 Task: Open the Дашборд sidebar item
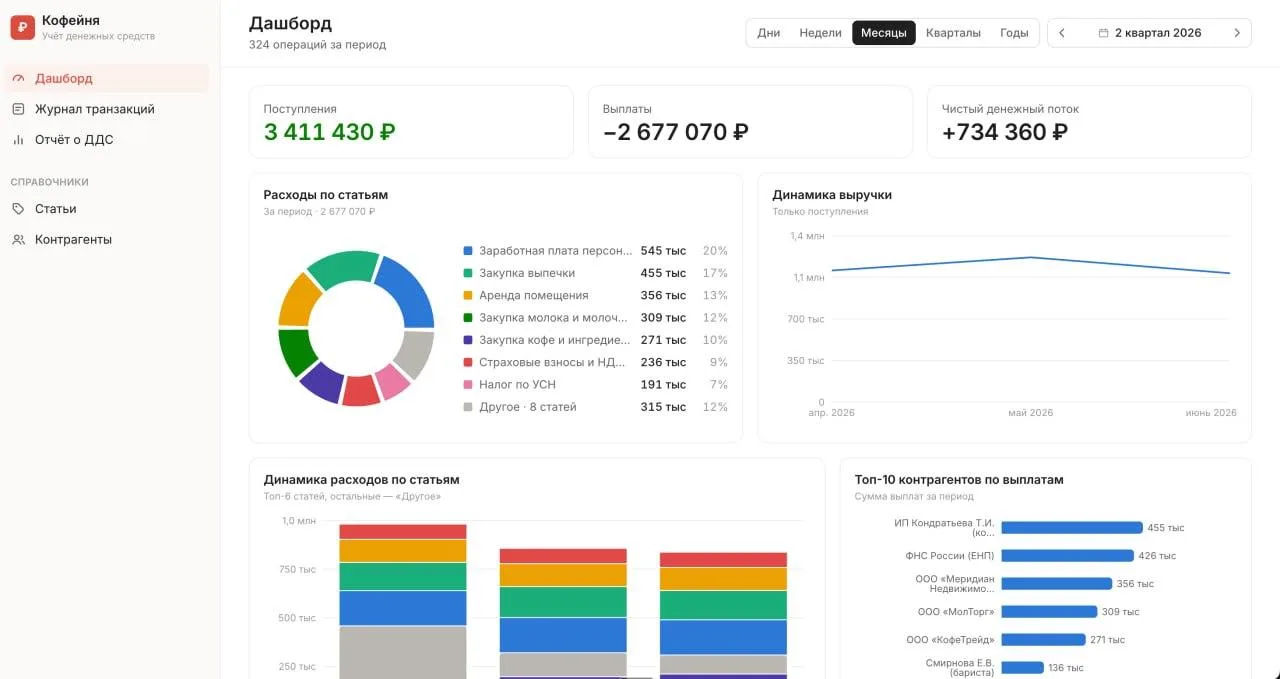point(107,78)
